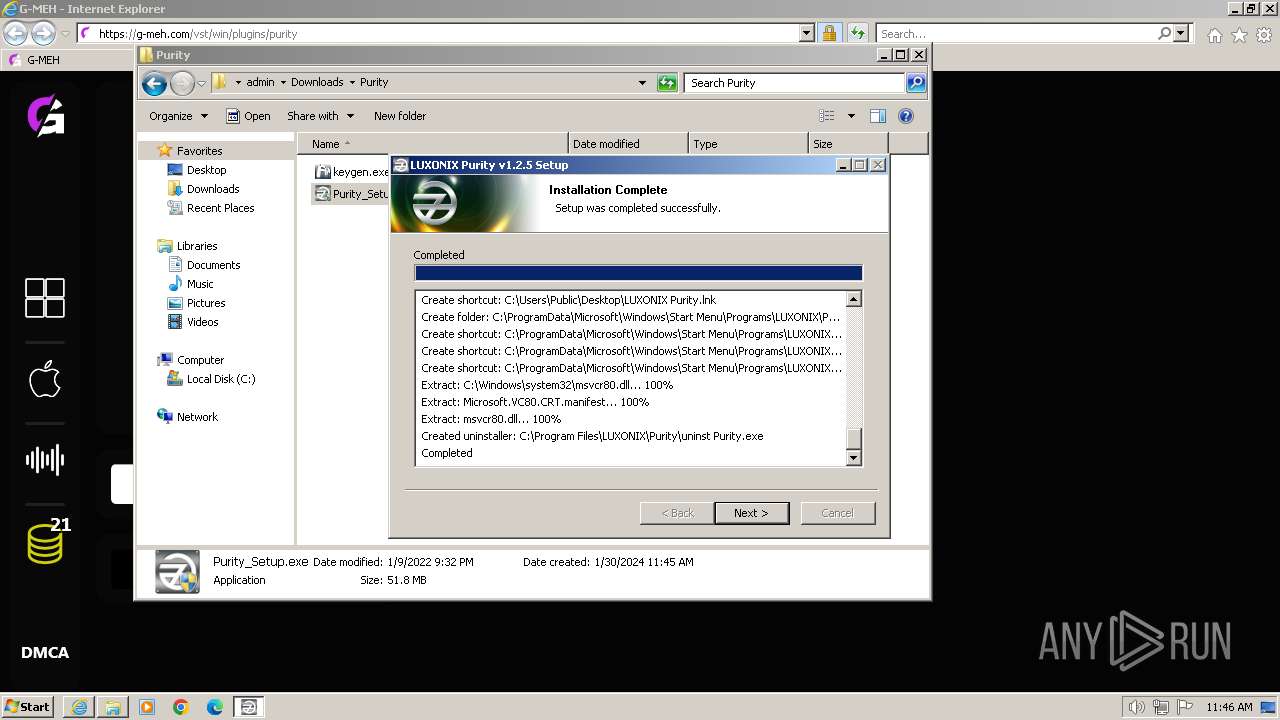
Task: Click the Downloads breadcrumb segment
Action: tap(317, 83)
